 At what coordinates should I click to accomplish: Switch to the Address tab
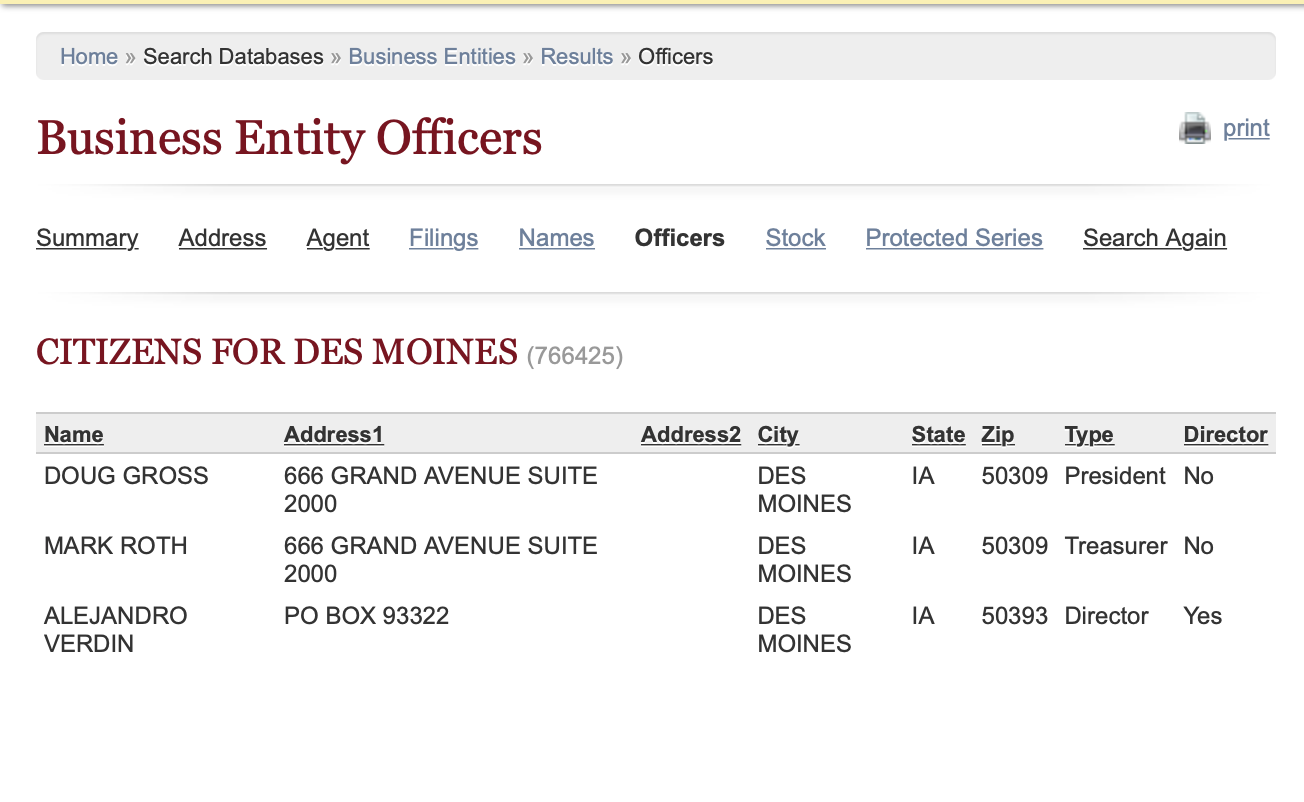pos(222,238)
